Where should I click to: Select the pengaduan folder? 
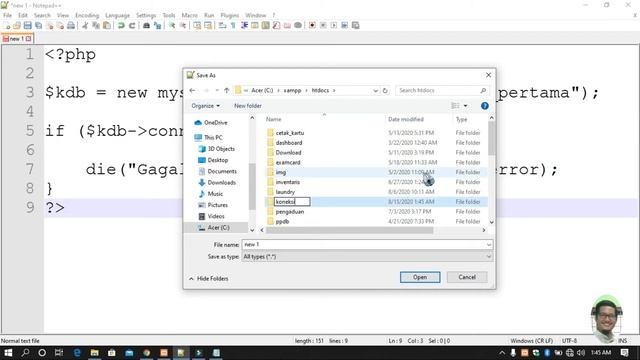(x=290, y=211)
